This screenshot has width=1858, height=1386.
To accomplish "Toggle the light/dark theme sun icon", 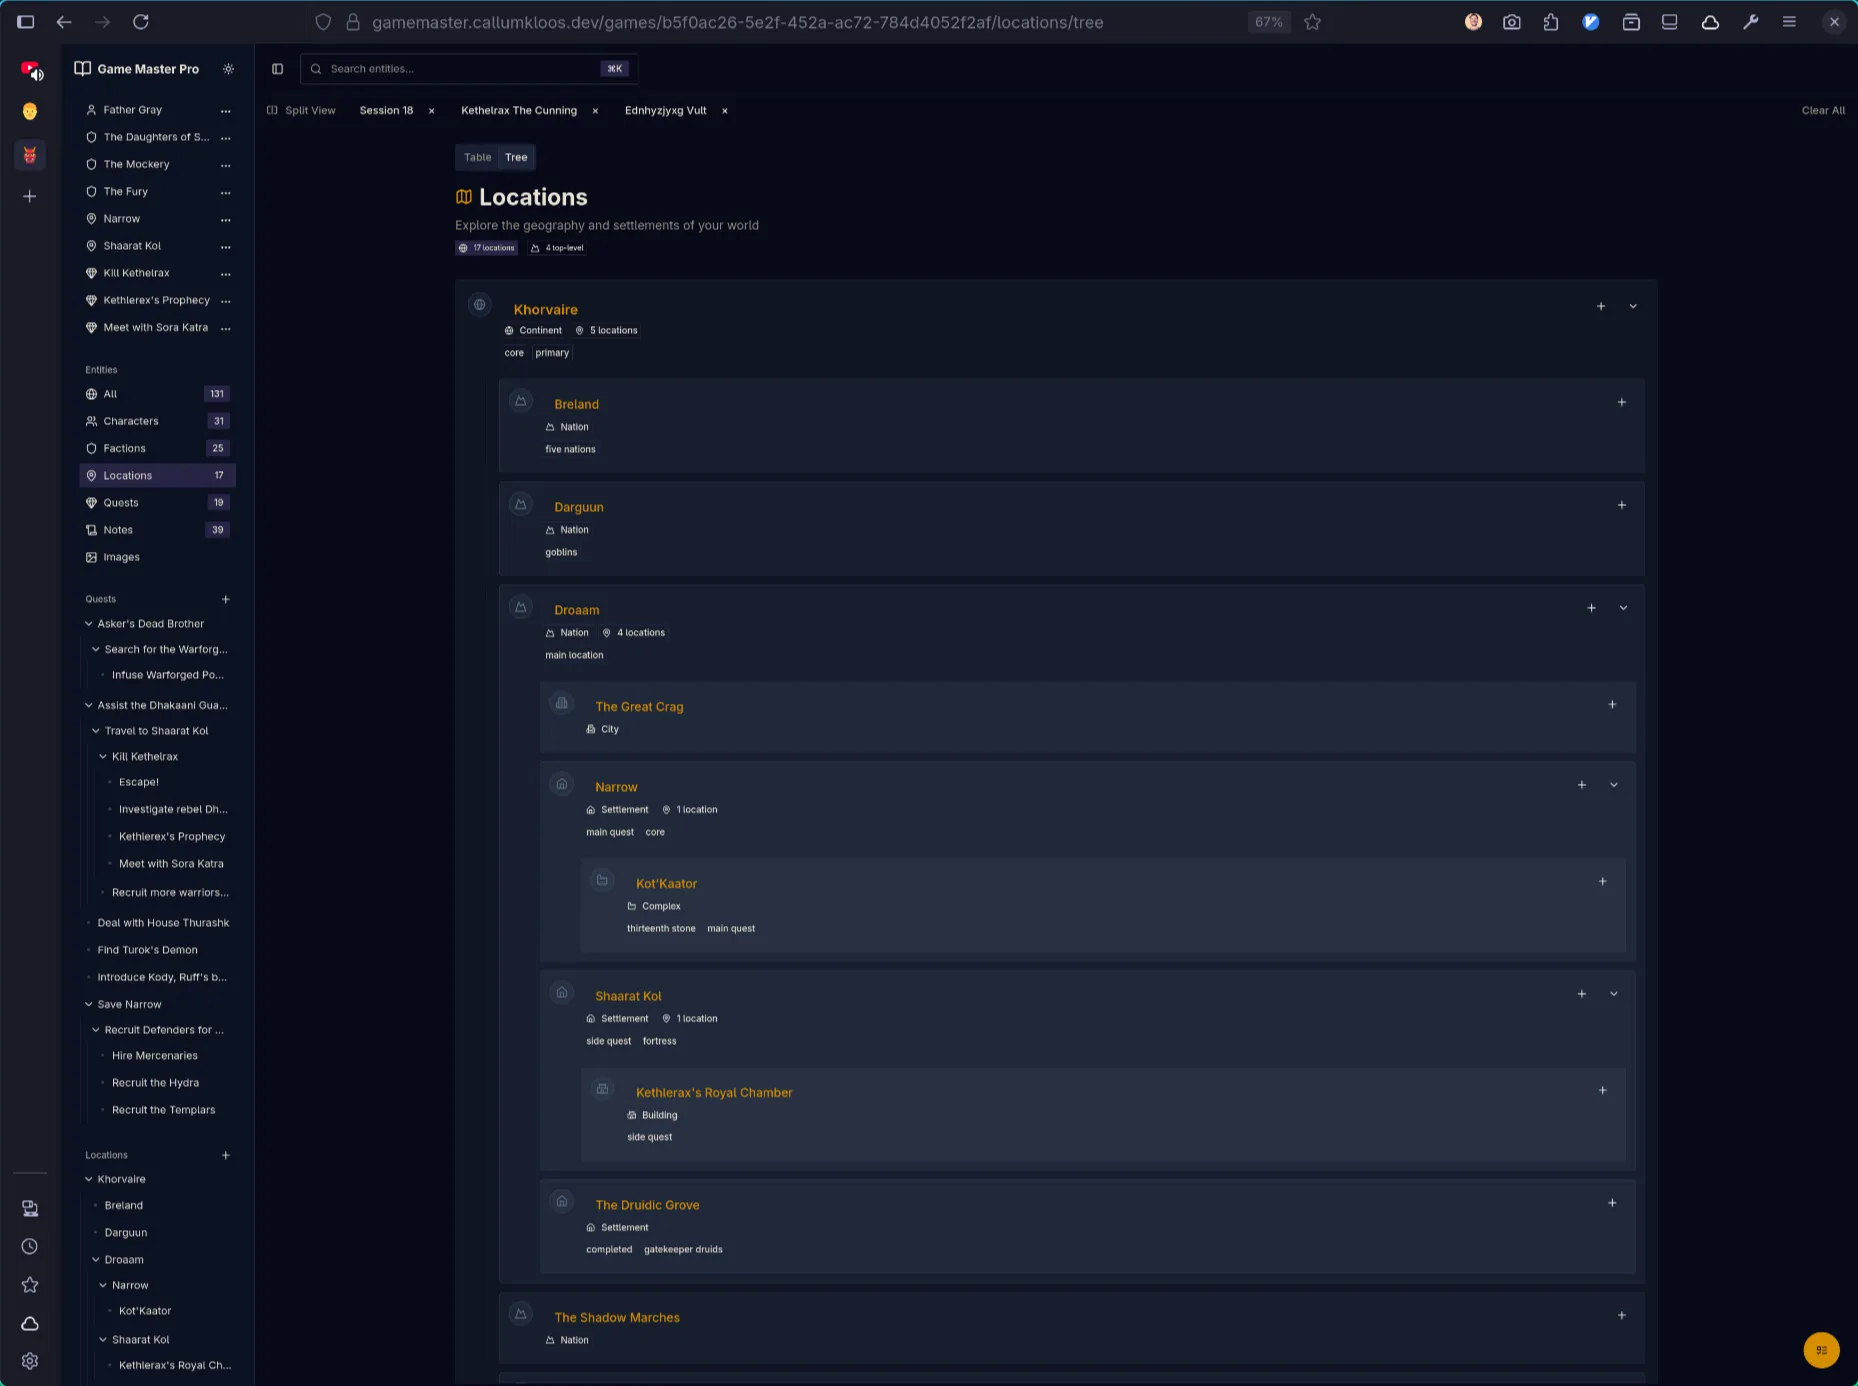I will point(228,69).
